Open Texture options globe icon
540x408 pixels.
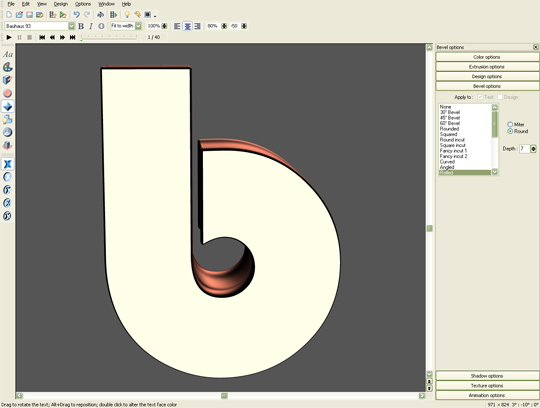[x=8, y=132]
